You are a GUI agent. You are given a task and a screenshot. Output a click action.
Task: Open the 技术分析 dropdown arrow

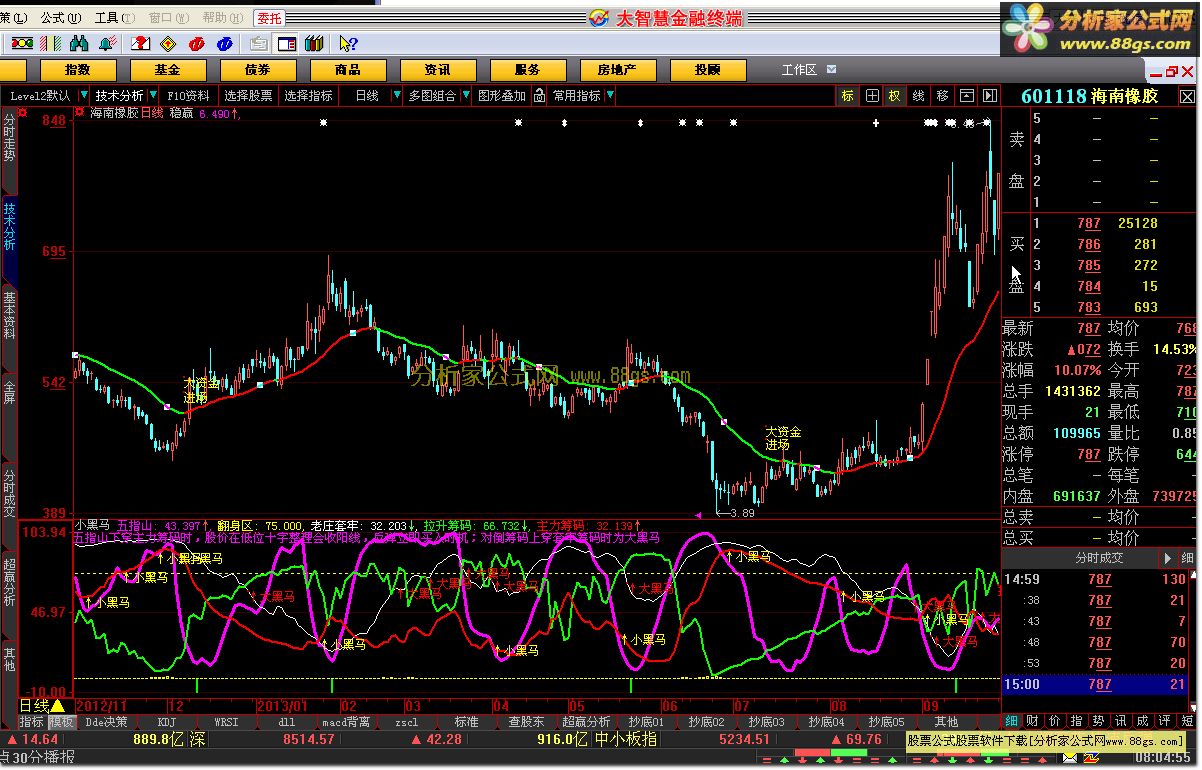pyautogui.click(x=153, y=95)
